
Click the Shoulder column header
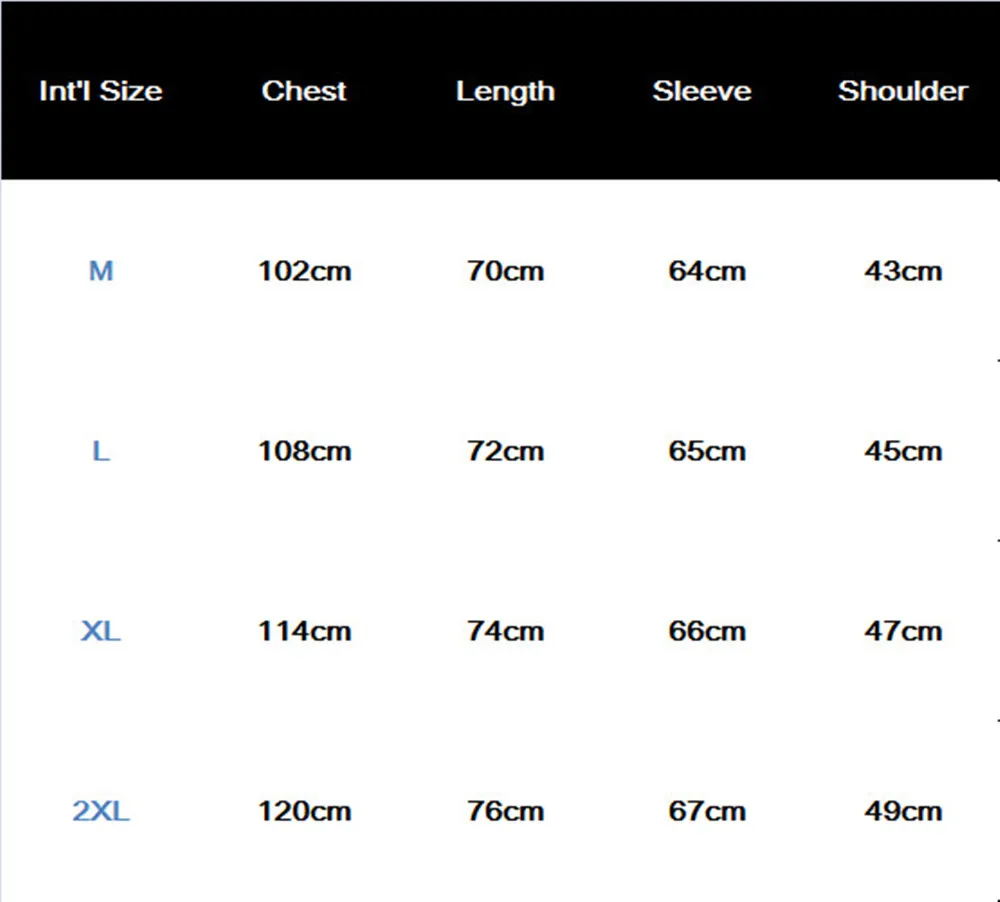(x=903, y=91)
